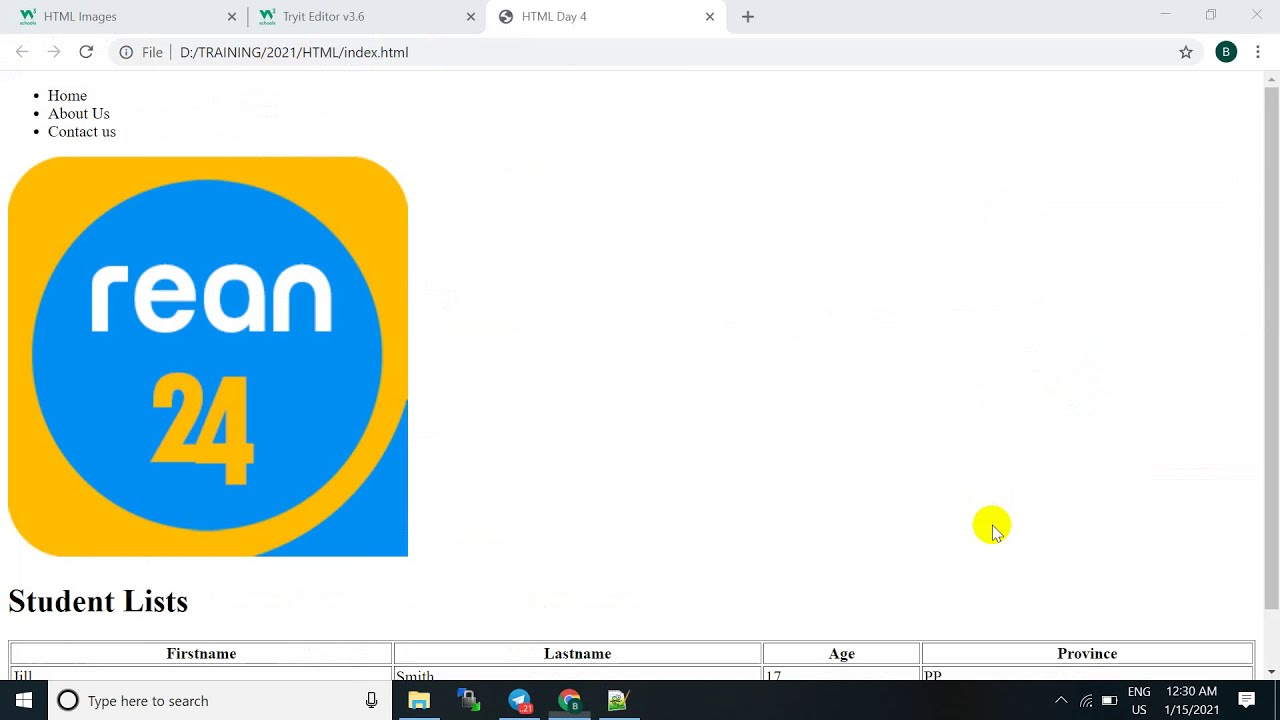Click the About Us list item
Screen dimensions: 1280x720
(79, 114)
